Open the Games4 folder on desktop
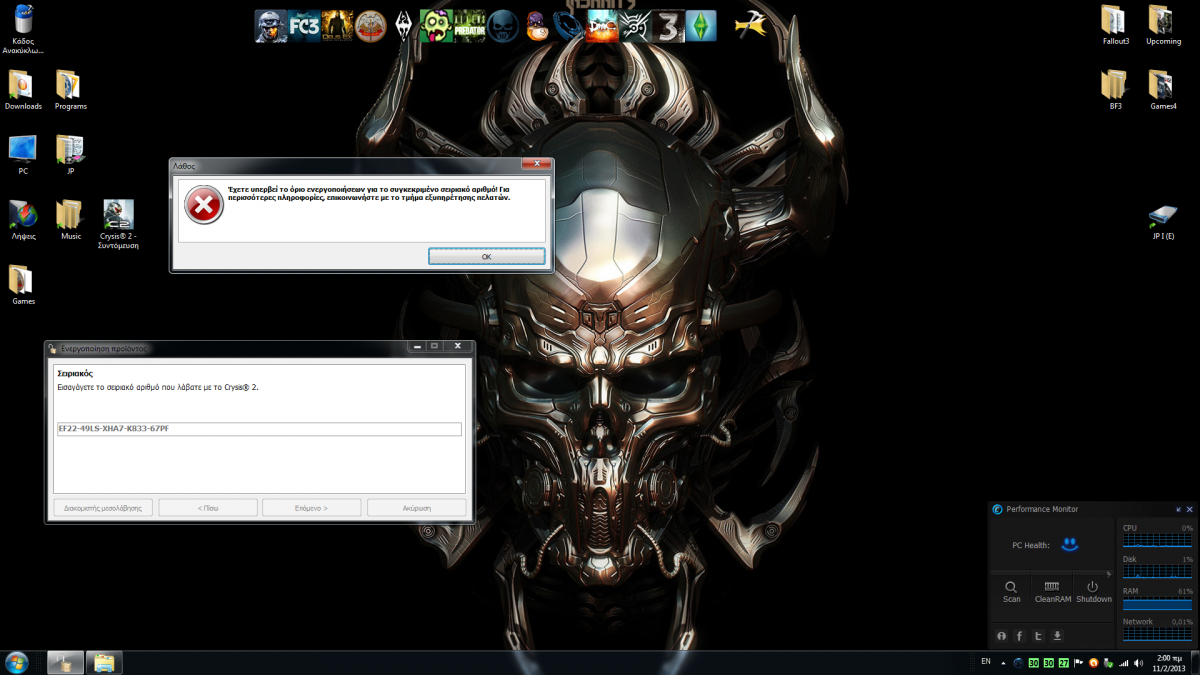 click(x=1163, y=90)
